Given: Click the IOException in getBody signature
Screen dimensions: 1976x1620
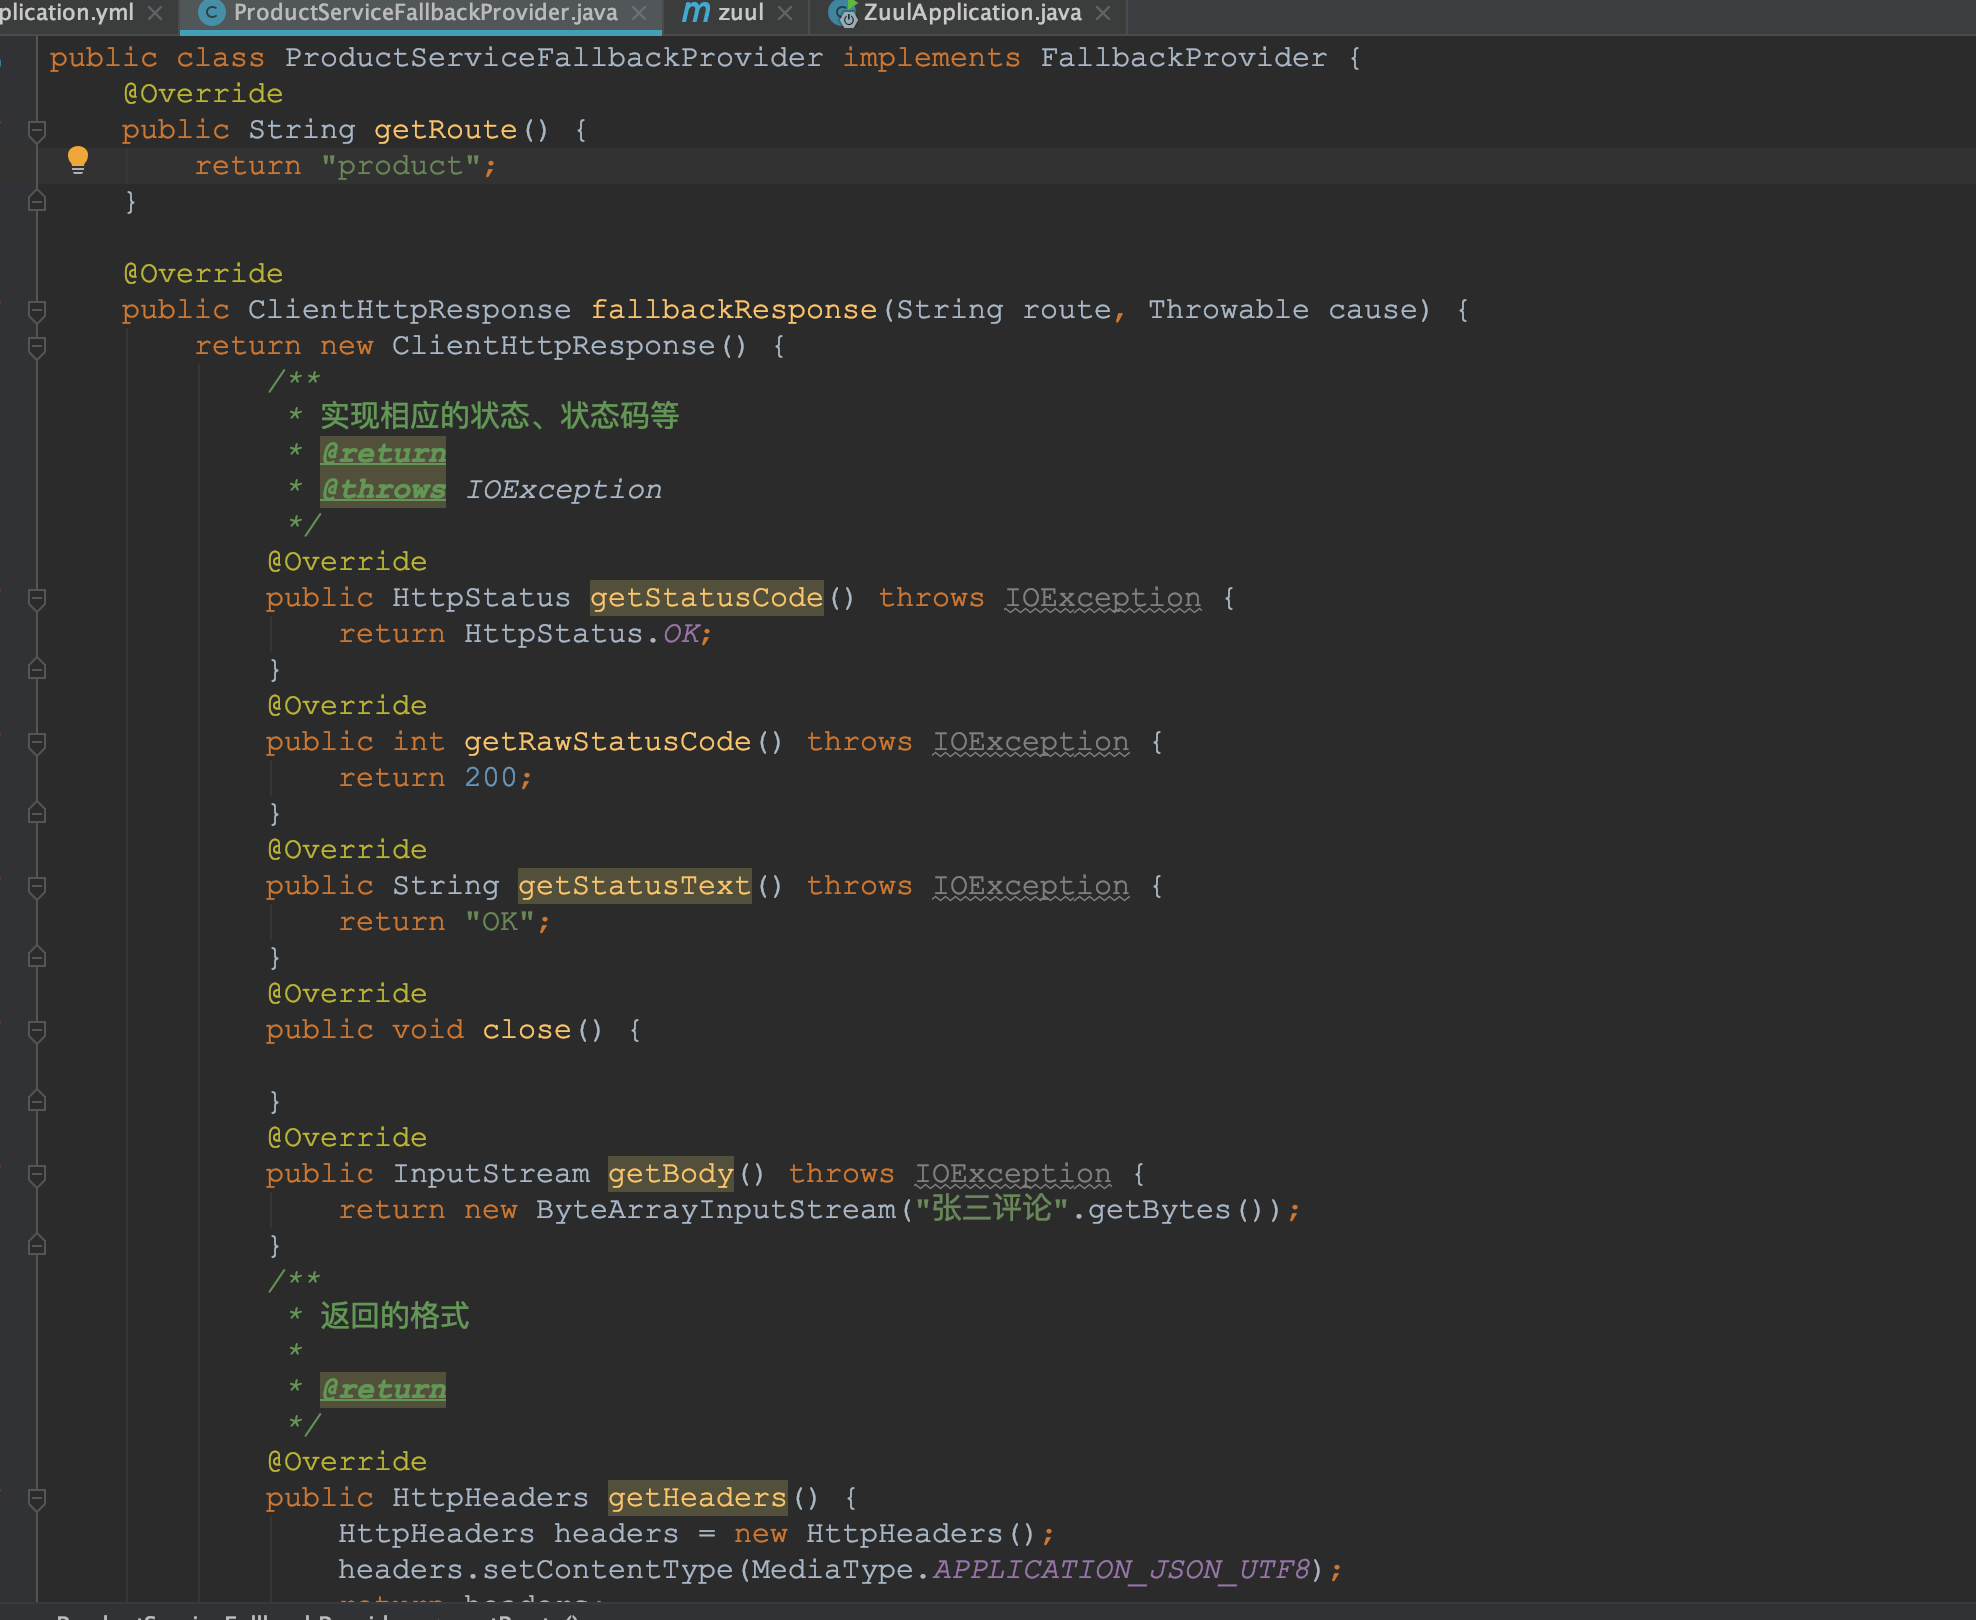Looking at the screenshot, I should click(x=1012, y=1173).
